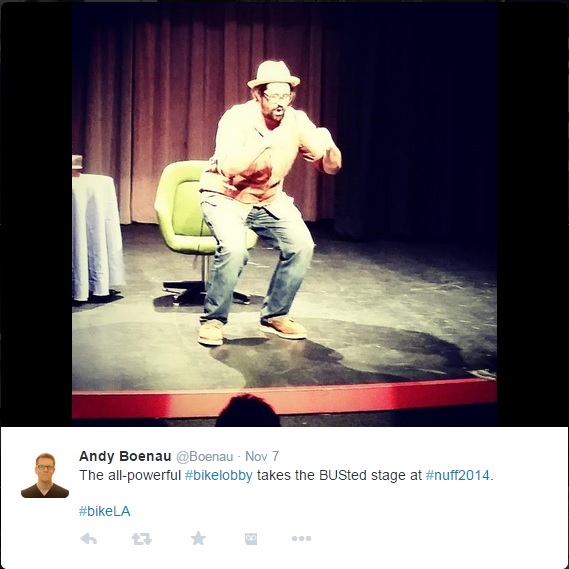Open the Nov 7 timestamp link
The width and height of the screenshot is (569, 569).
[x=262, y=456]
